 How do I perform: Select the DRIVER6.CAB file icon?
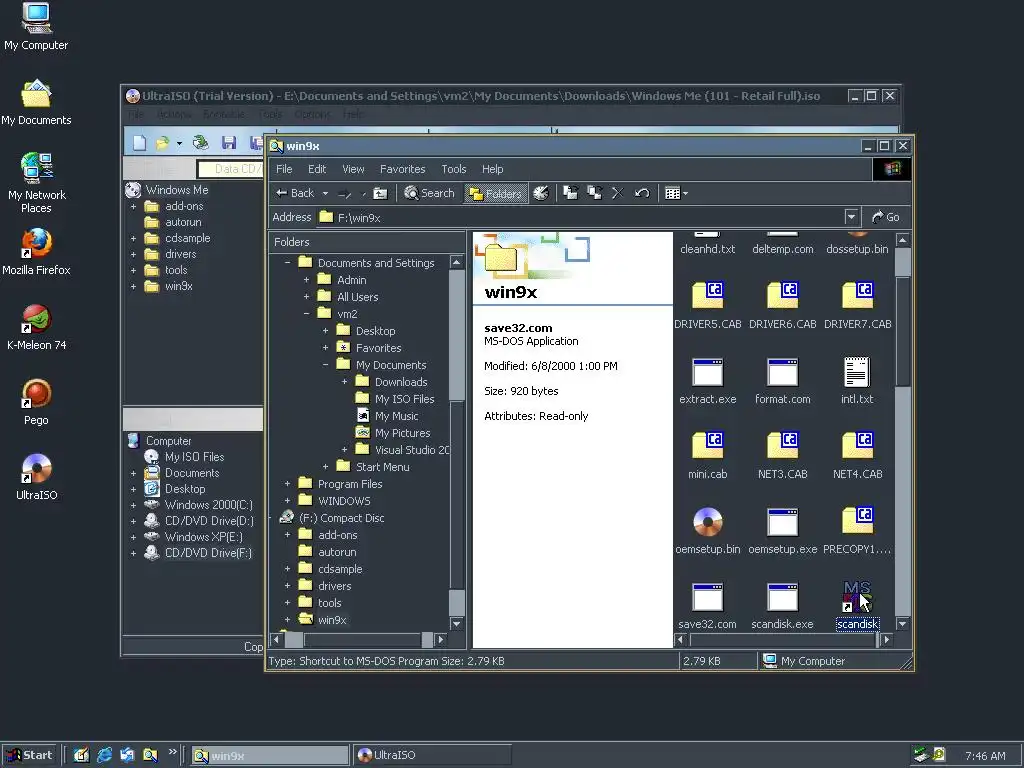782,295
